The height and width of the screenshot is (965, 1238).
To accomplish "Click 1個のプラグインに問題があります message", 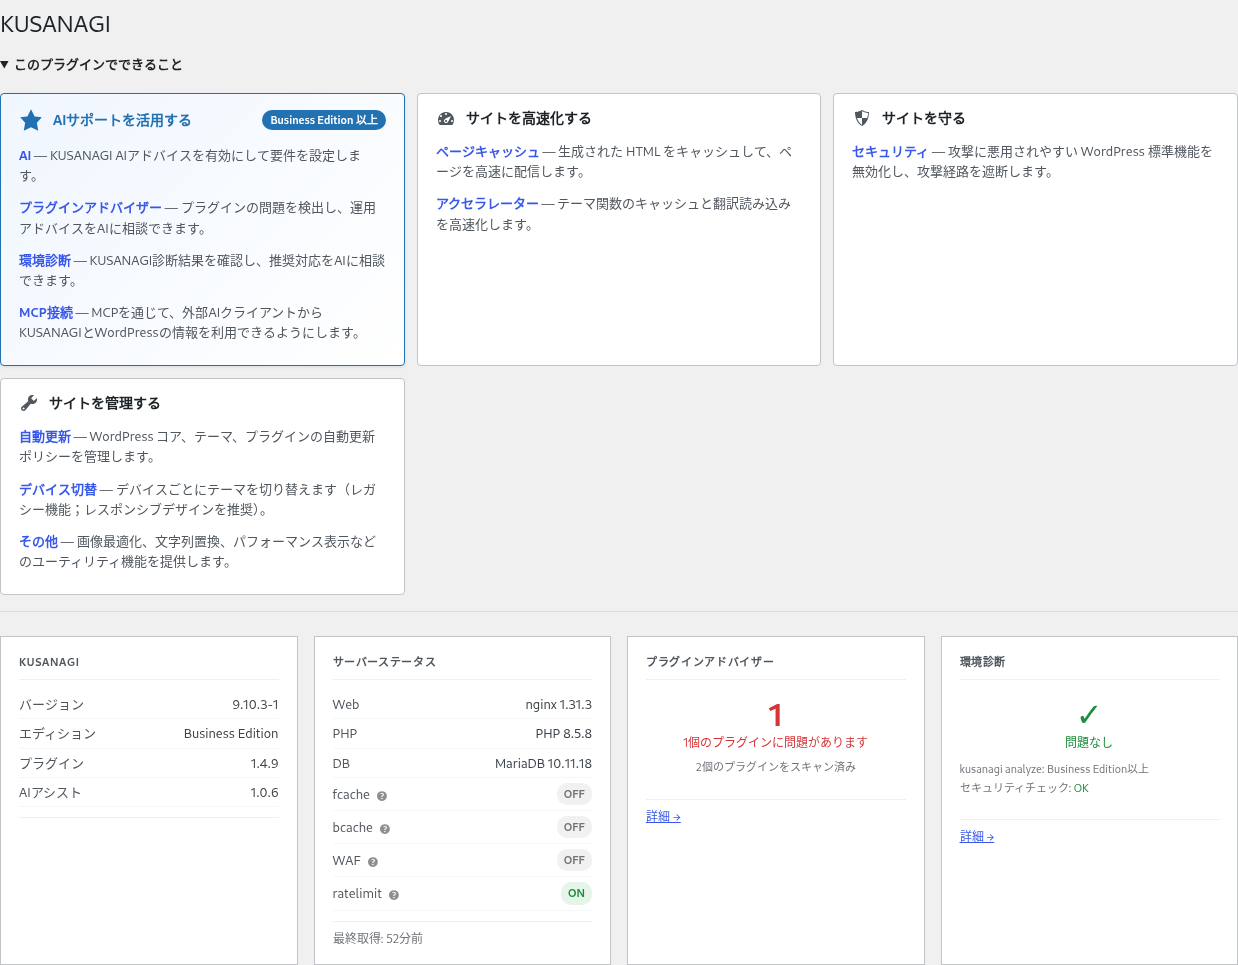I will pos(775,742).
